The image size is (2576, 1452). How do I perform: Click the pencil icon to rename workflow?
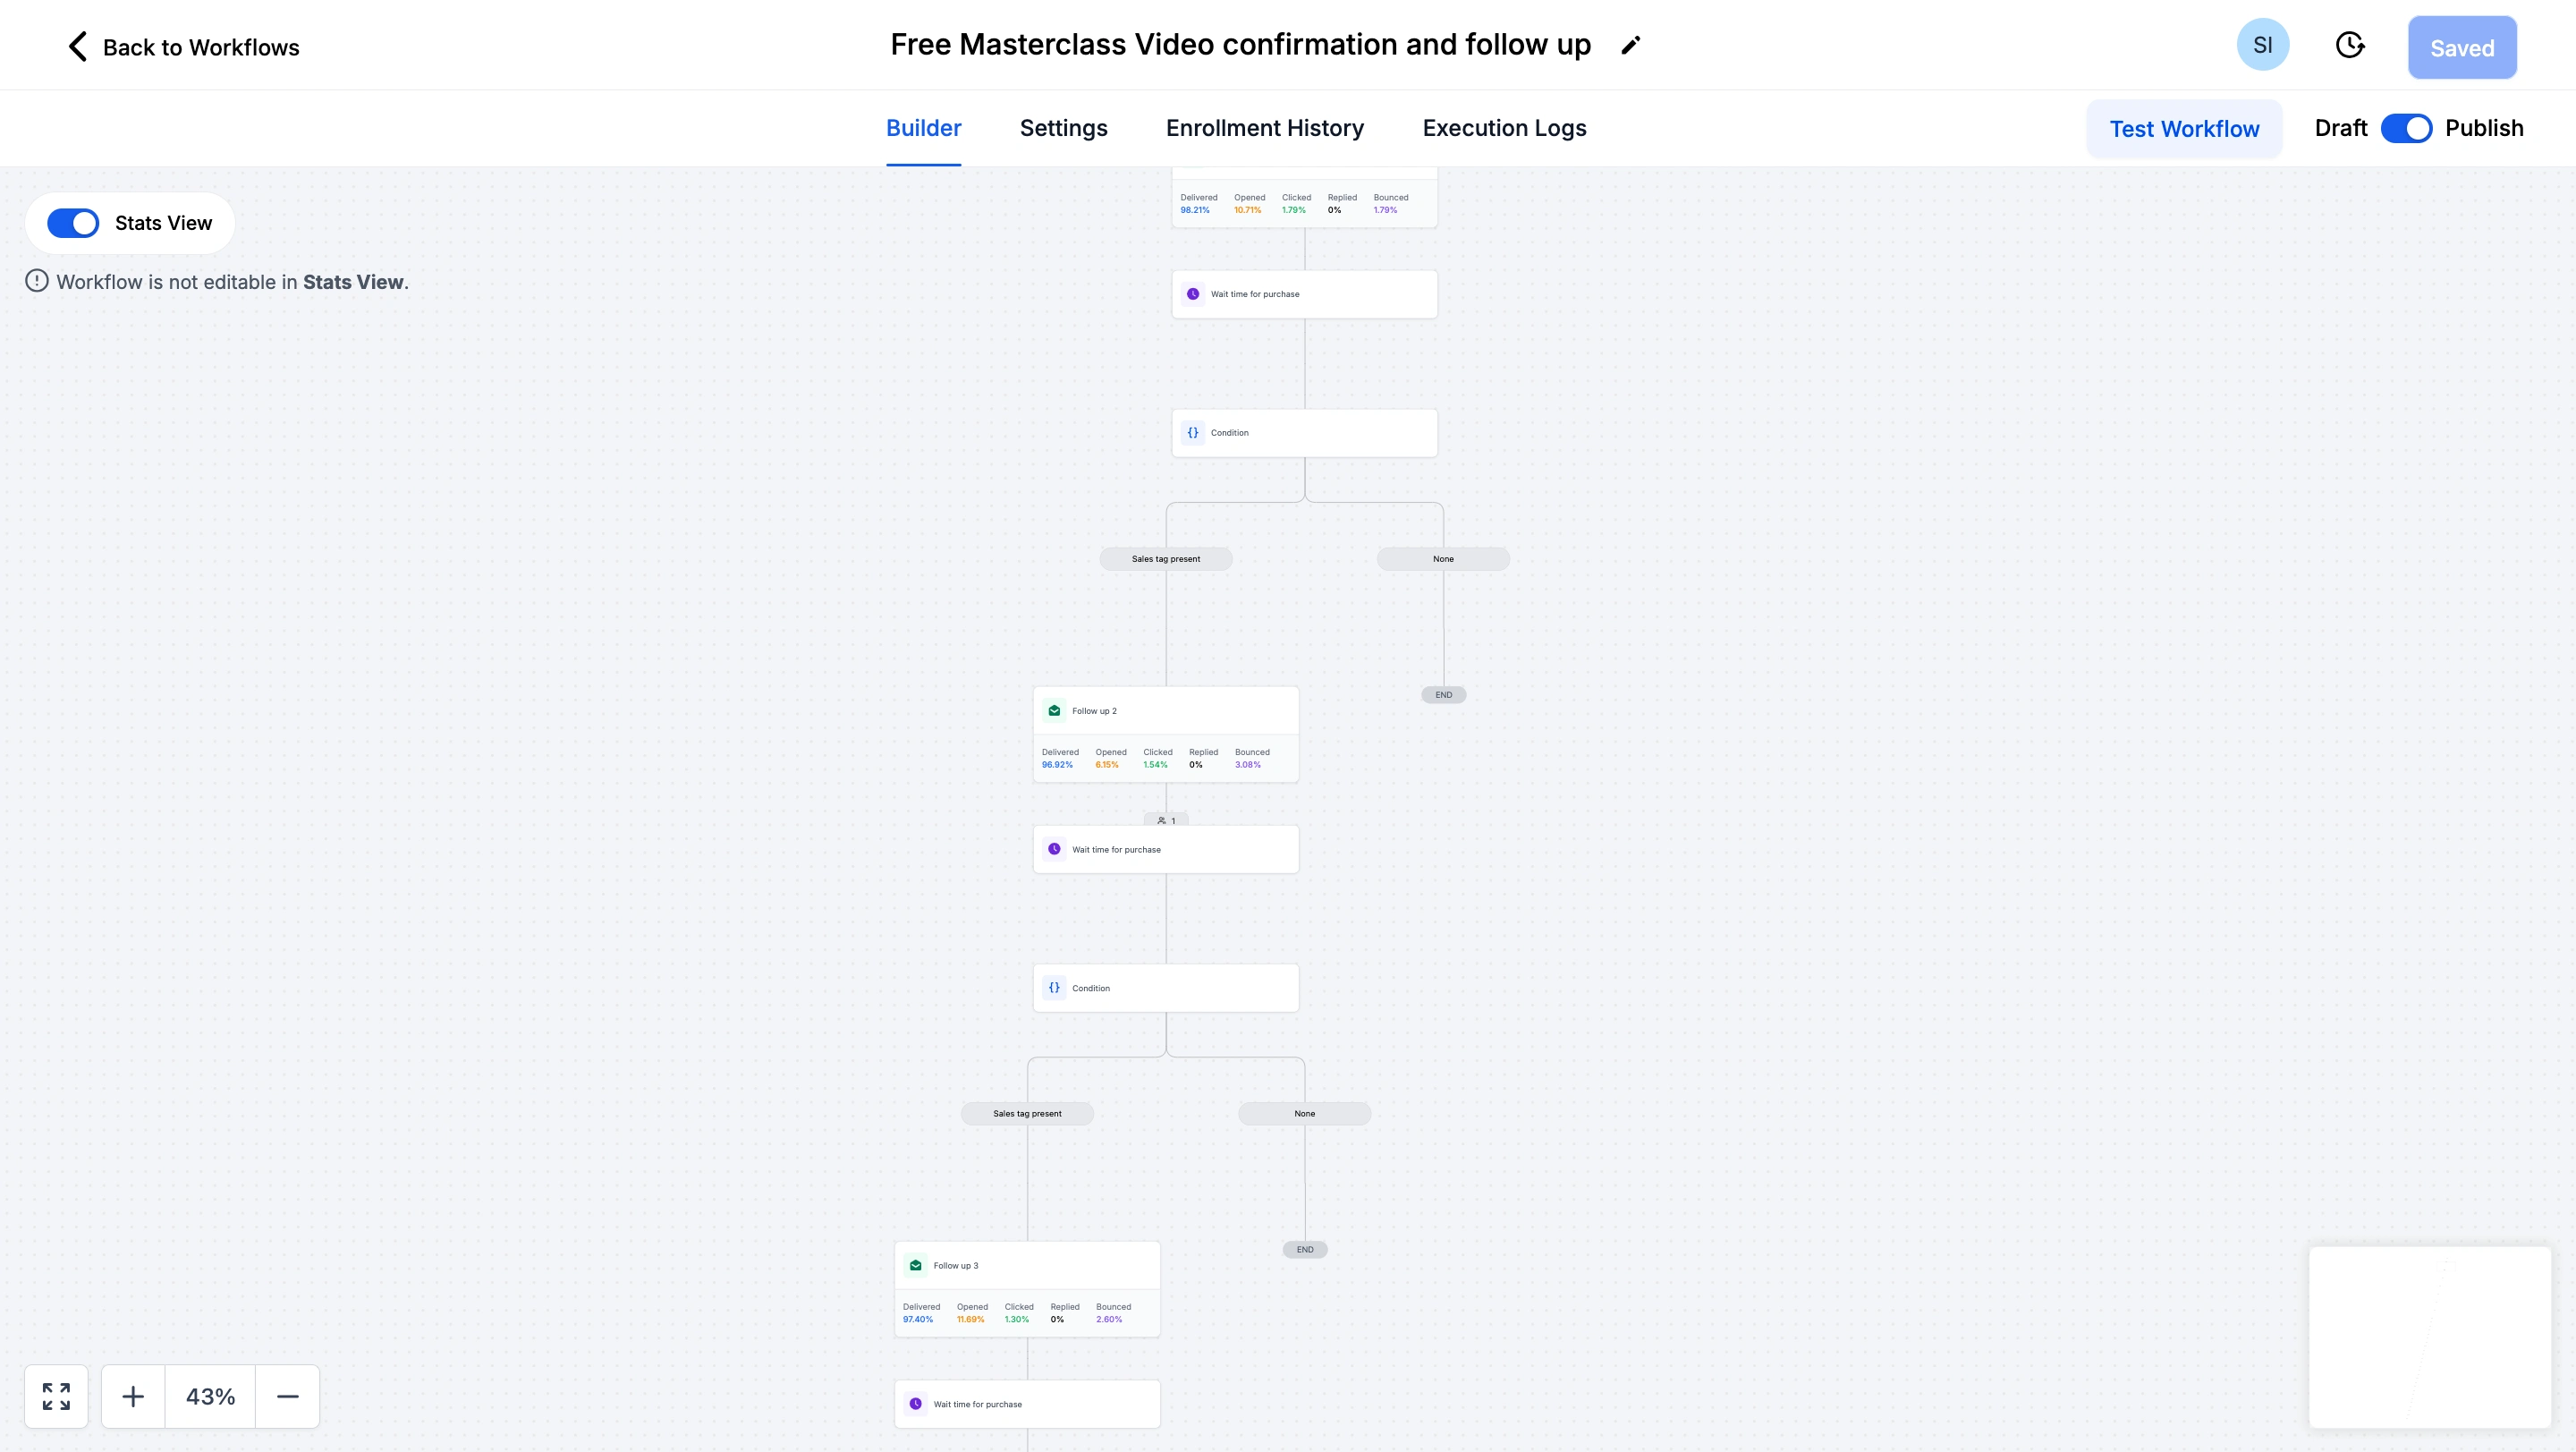pyautogui.click(x=1631, y=45)
